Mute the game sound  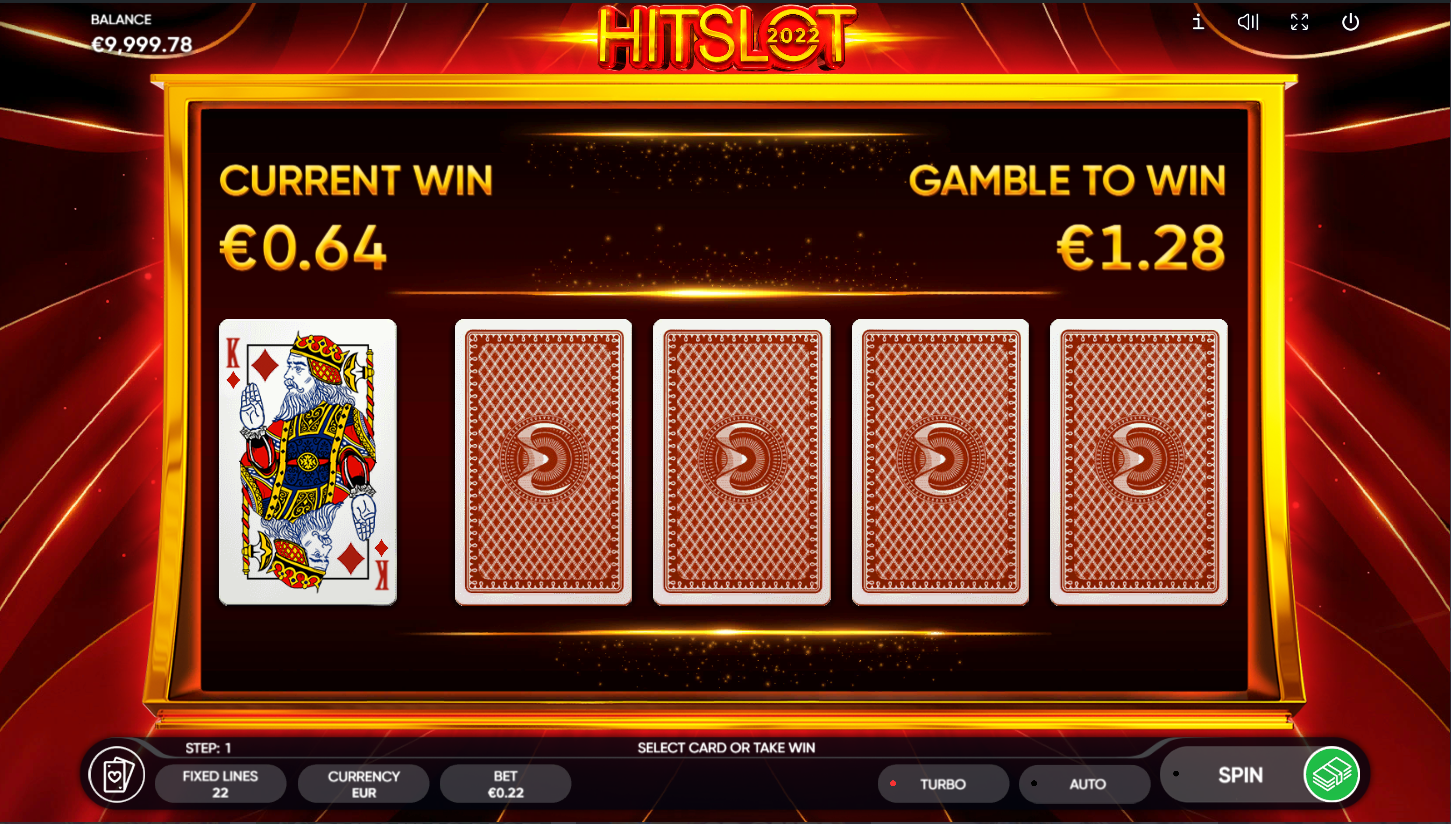pyautogui.click(x=1248, y=22)
